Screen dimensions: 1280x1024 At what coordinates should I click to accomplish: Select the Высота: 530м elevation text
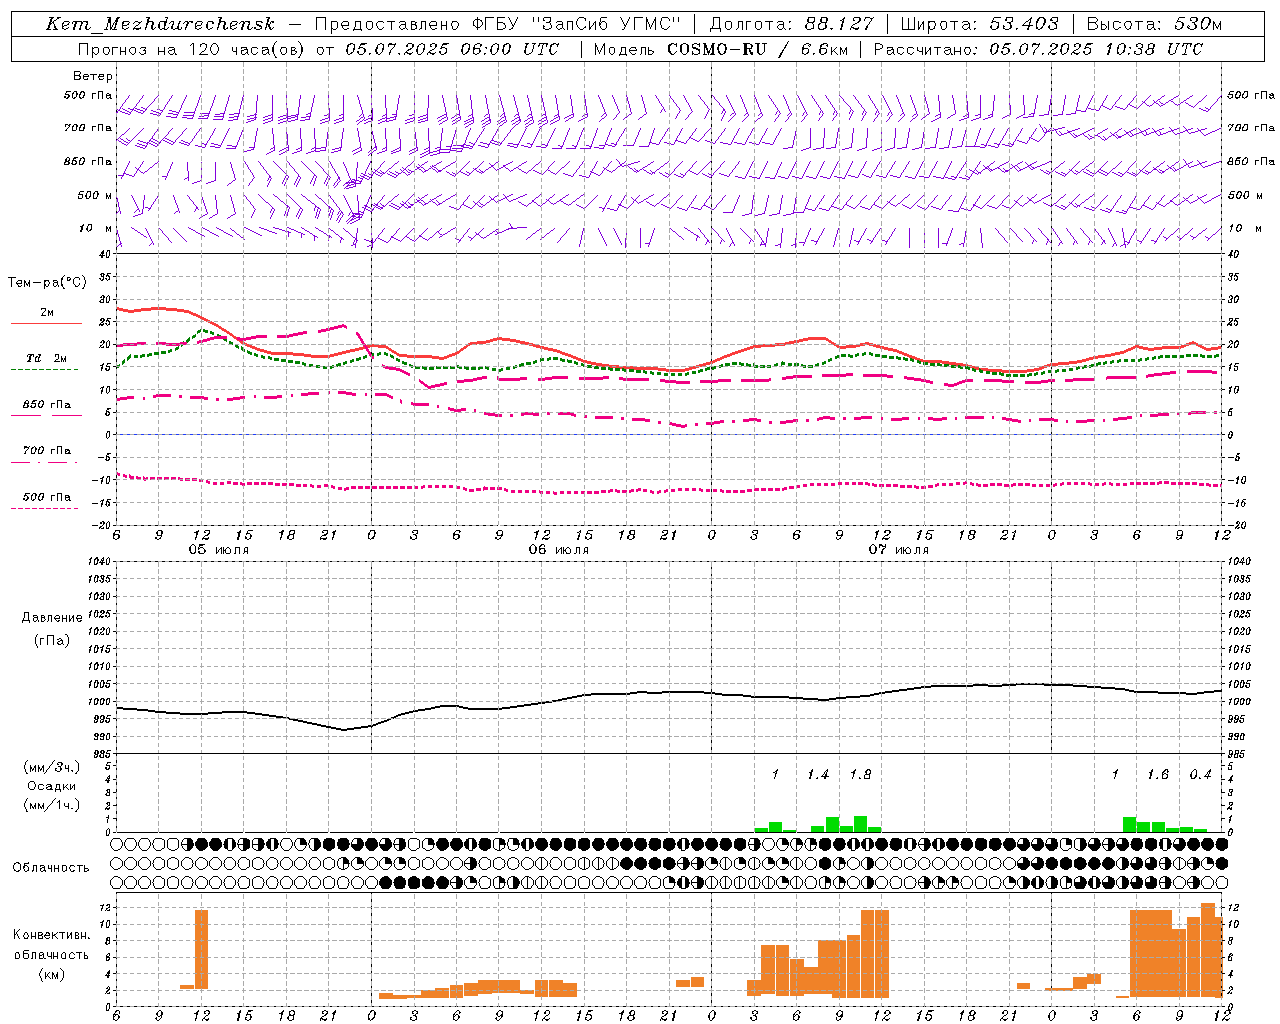pyautogui.click(x=1153, y=24)
